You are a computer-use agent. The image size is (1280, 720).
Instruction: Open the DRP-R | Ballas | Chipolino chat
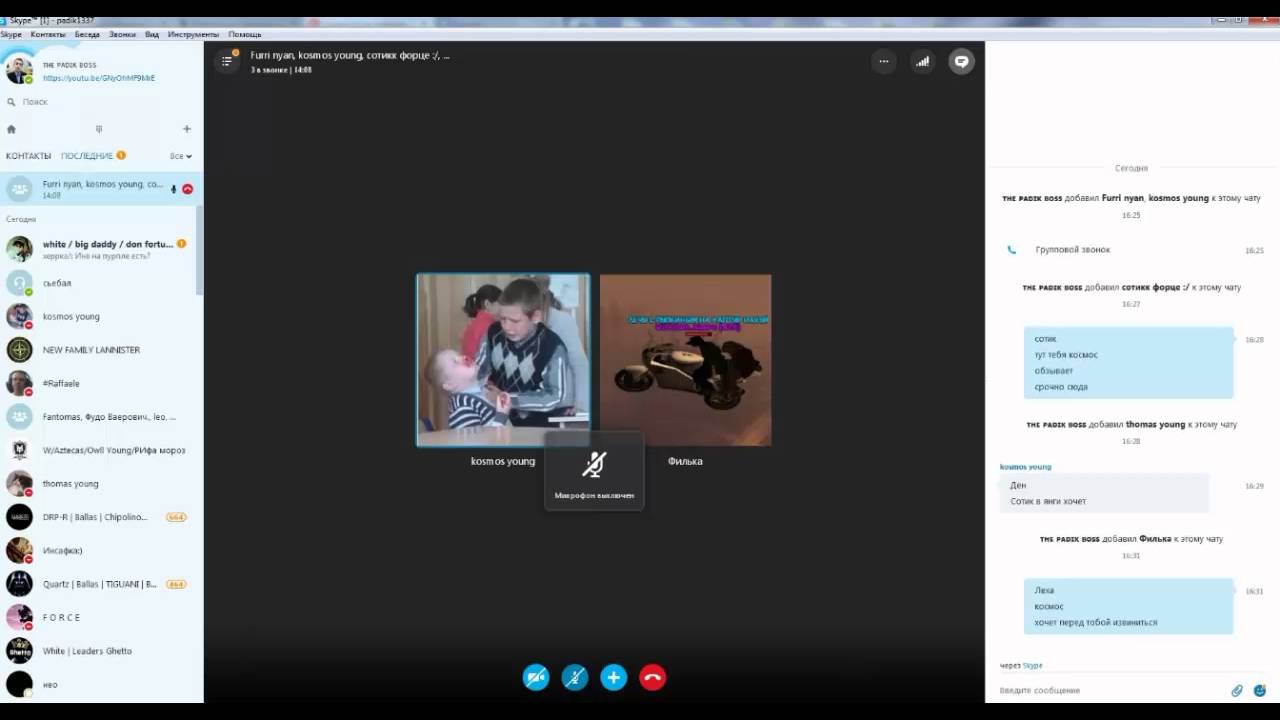(x=99, y=517)
